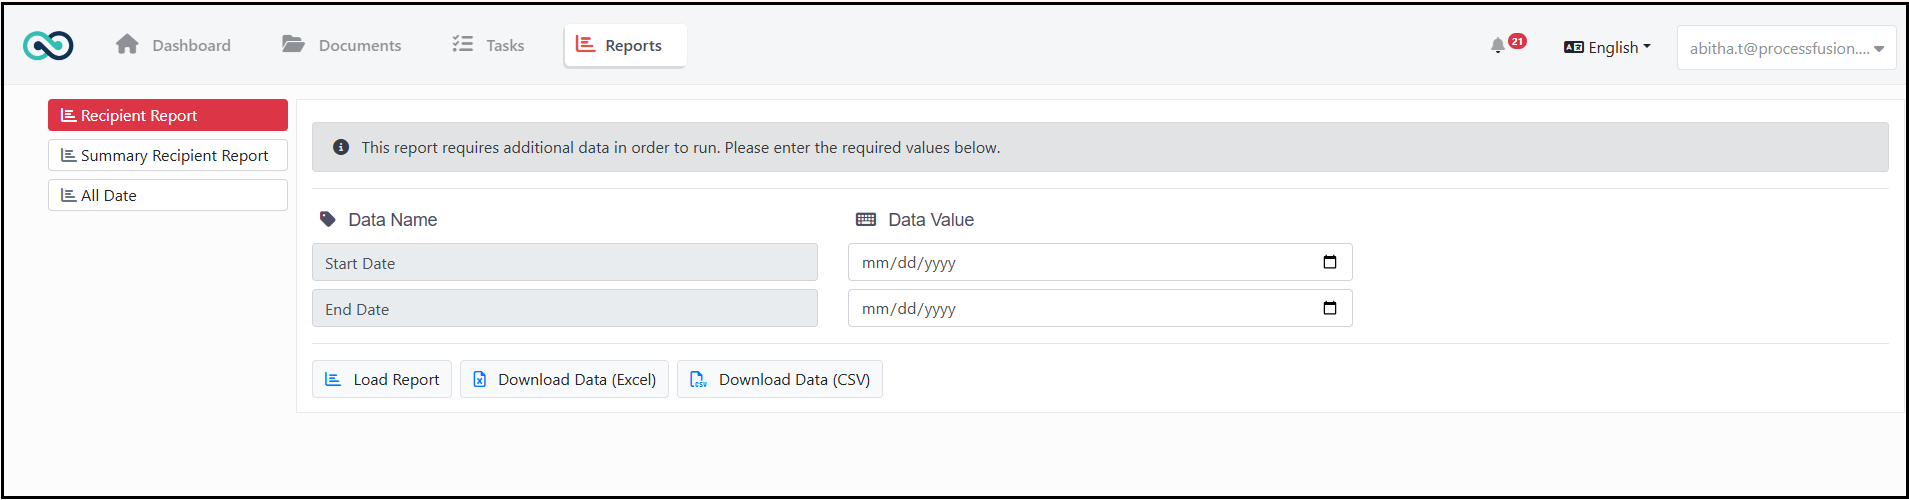Expand the English language dropdown

point(1607,47)
